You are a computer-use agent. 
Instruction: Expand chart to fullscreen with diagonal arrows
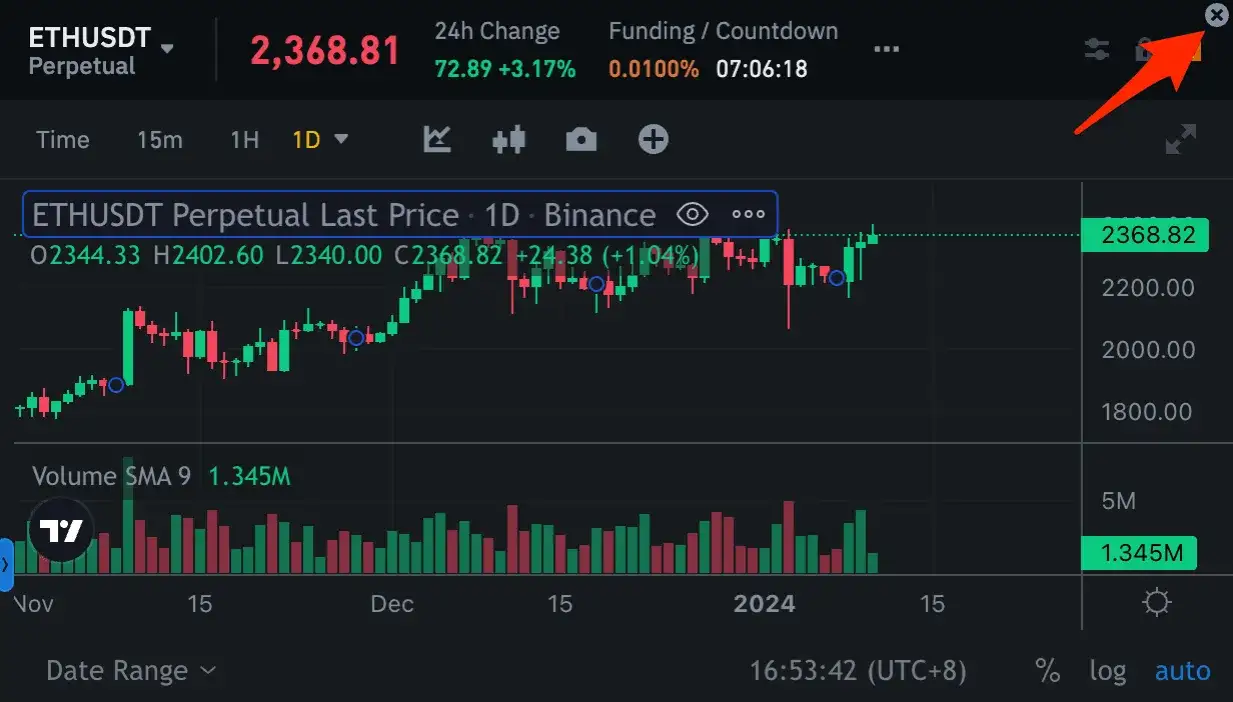(1181, 139)
